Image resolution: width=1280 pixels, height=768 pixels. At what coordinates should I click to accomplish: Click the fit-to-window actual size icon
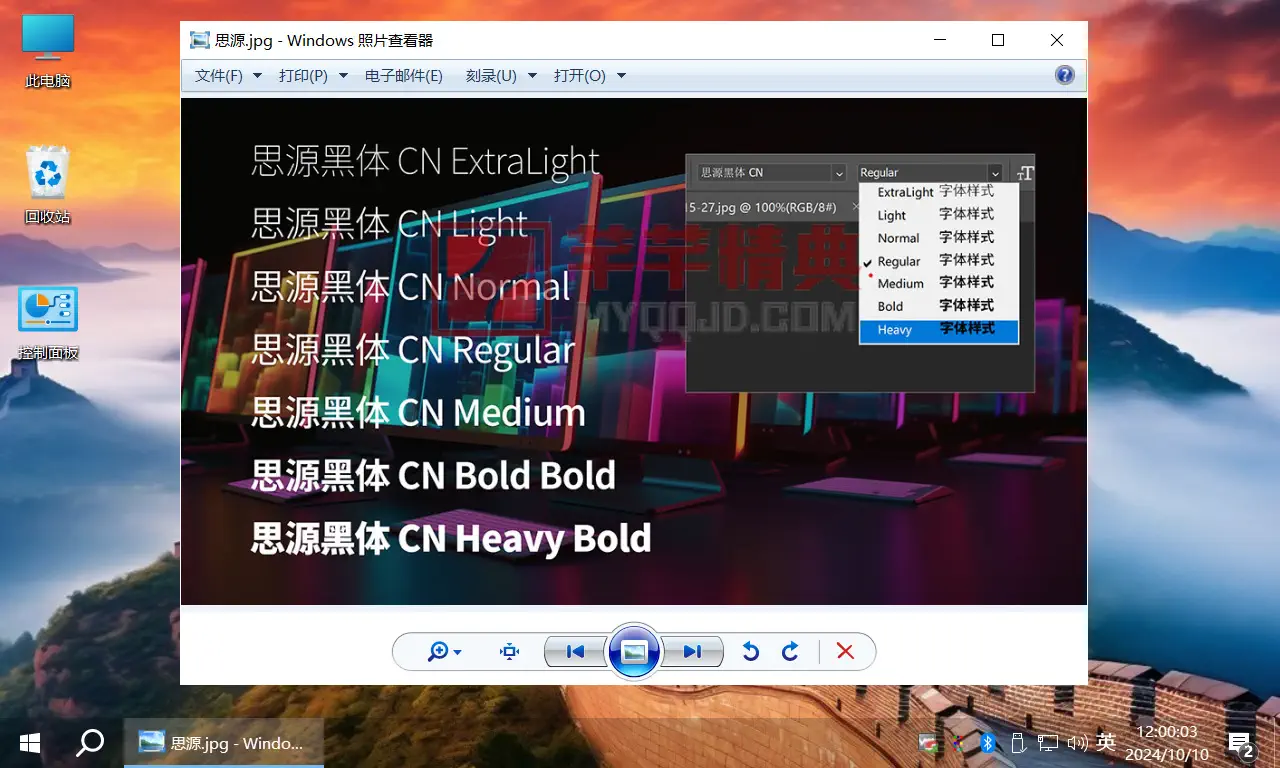pos(510,652)
